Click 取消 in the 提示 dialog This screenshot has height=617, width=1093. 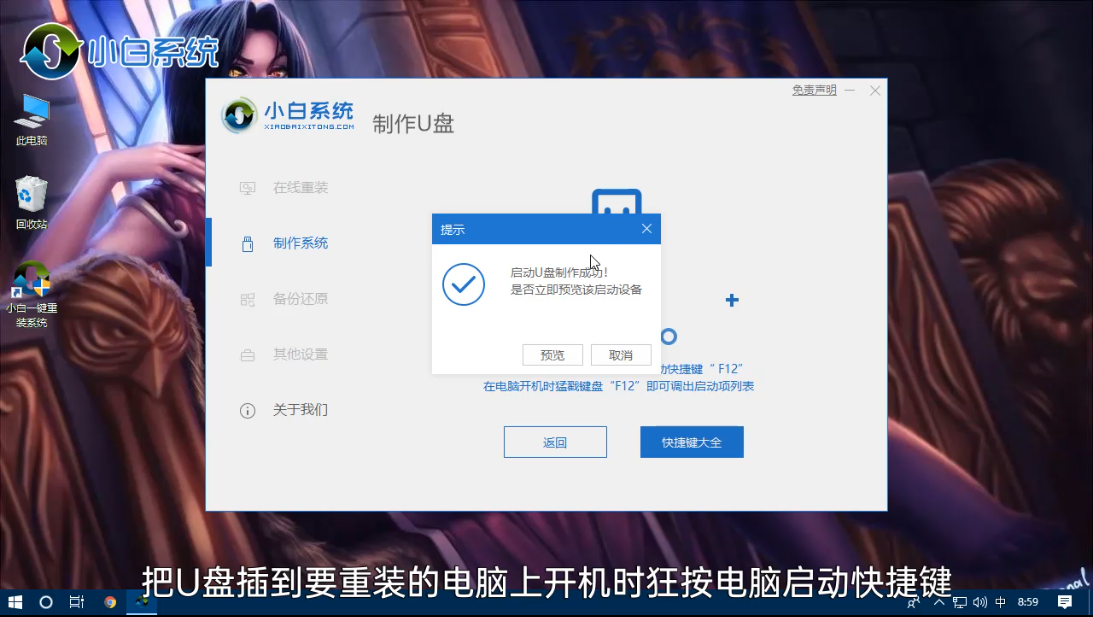point(620,355)
